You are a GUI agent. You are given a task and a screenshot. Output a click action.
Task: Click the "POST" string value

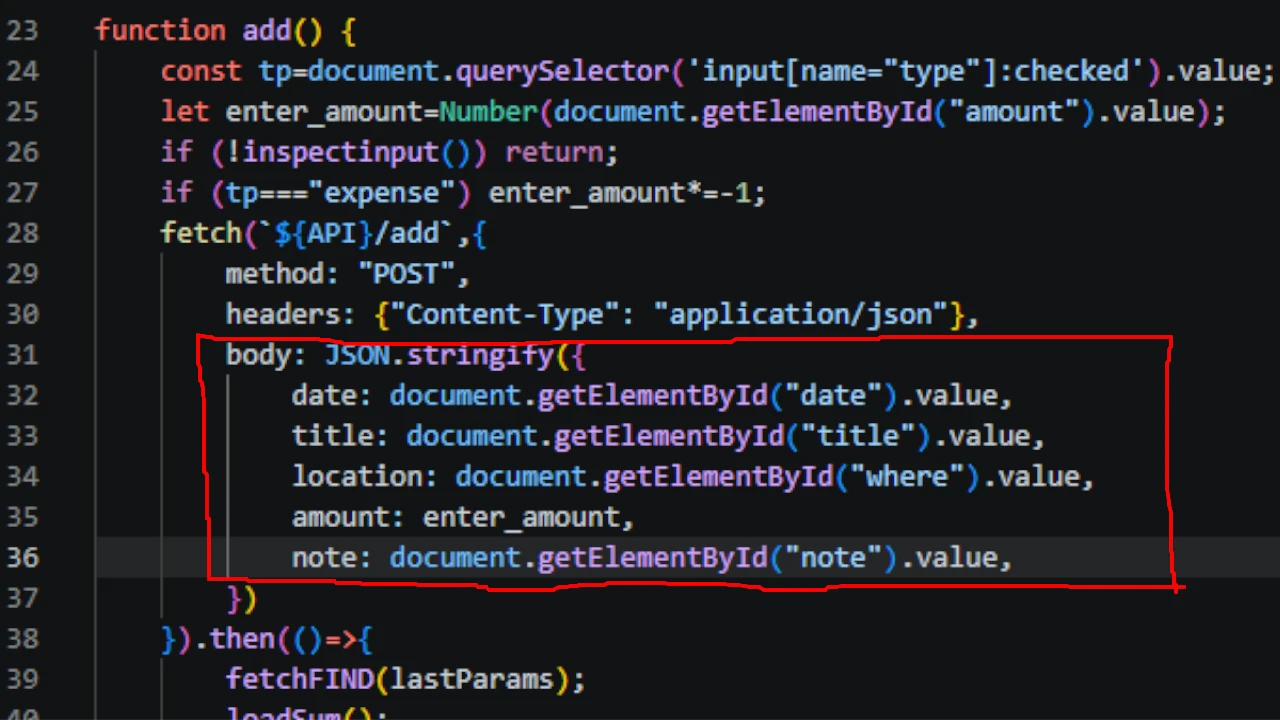pos(407,274)
